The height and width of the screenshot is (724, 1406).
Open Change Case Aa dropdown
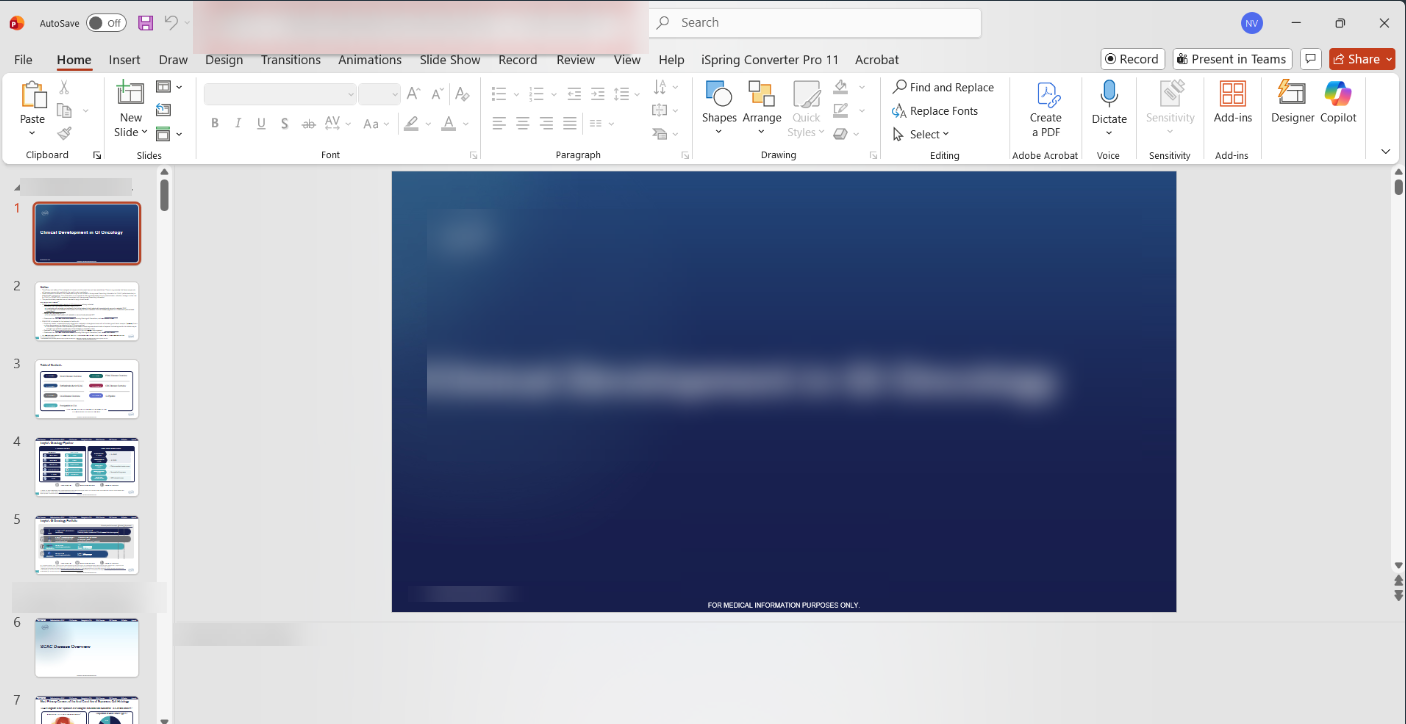[377, 124]
